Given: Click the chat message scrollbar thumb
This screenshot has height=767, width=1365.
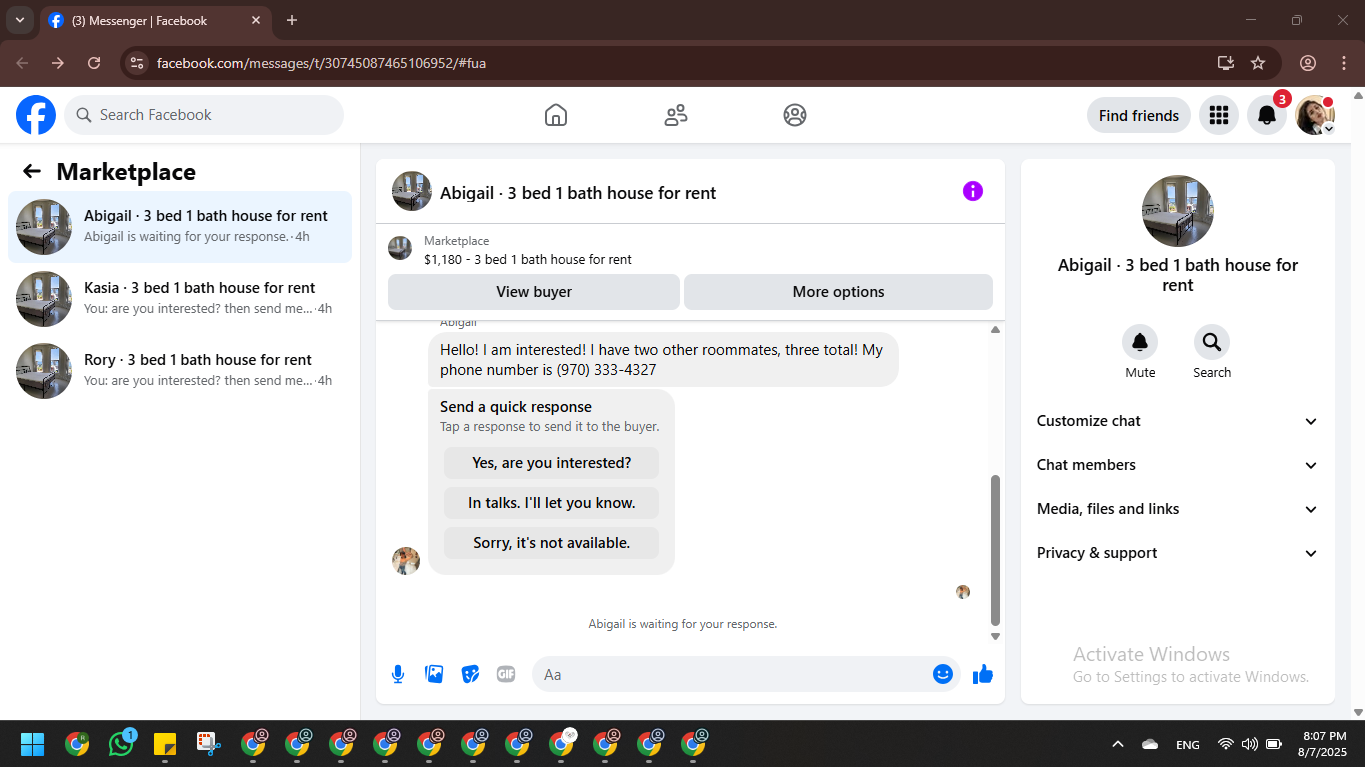Looking at the screenshot, I should pos(995,550).
